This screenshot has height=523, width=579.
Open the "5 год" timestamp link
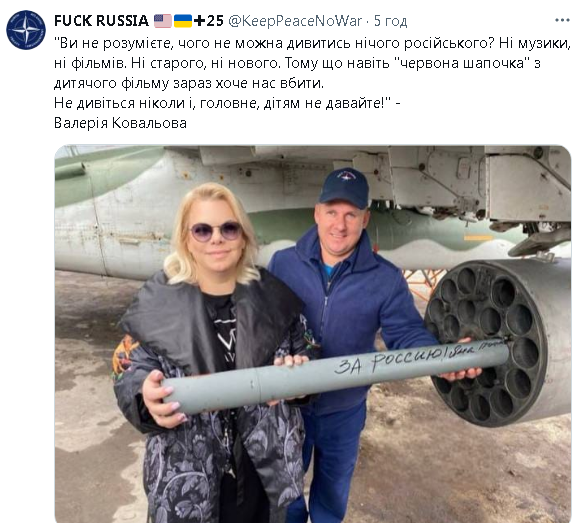pos(391,21)
